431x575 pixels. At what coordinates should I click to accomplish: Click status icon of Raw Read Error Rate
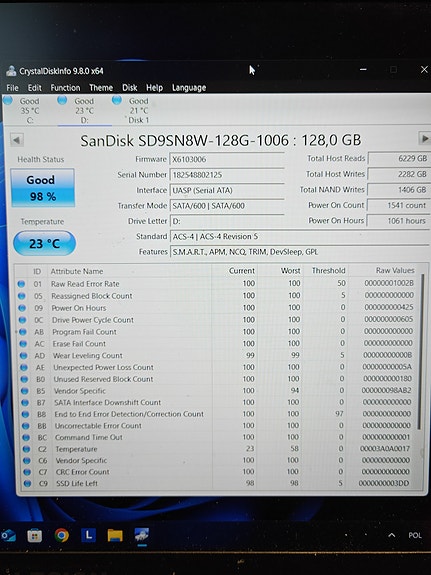[21, 284]
